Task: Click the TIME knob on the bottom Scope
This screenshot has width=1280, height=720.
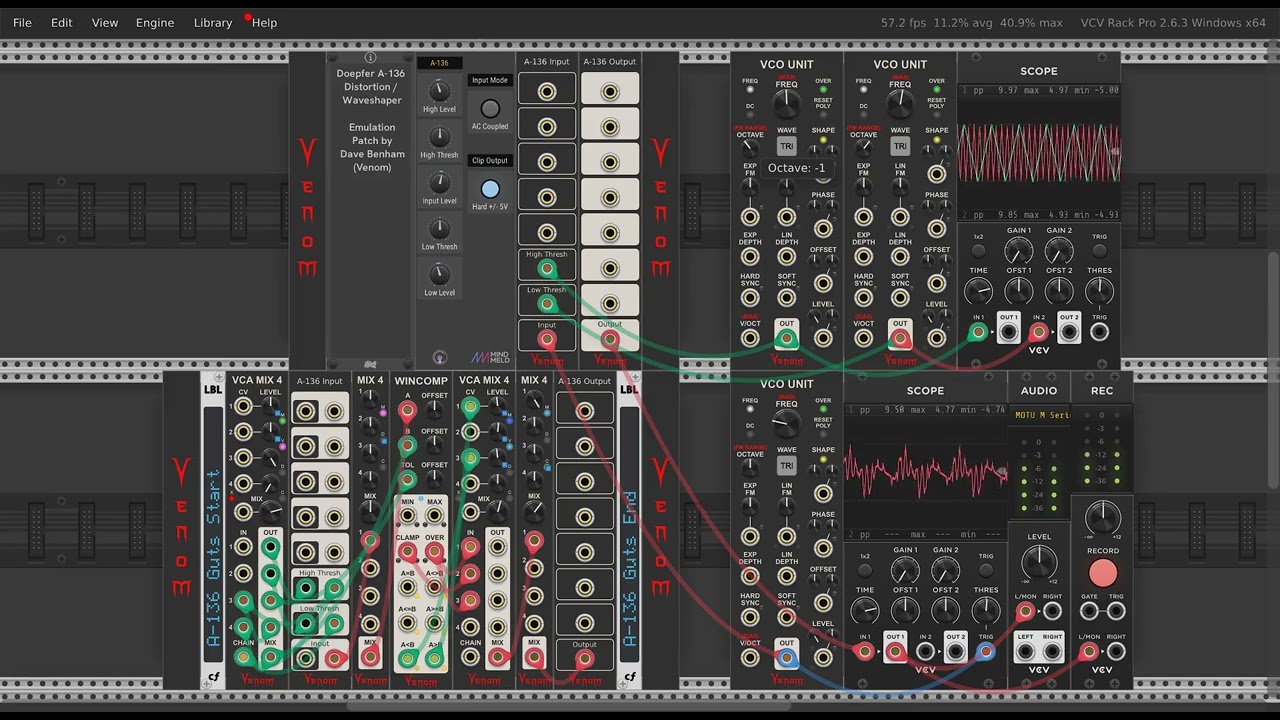Action: (x=865, y=611)
